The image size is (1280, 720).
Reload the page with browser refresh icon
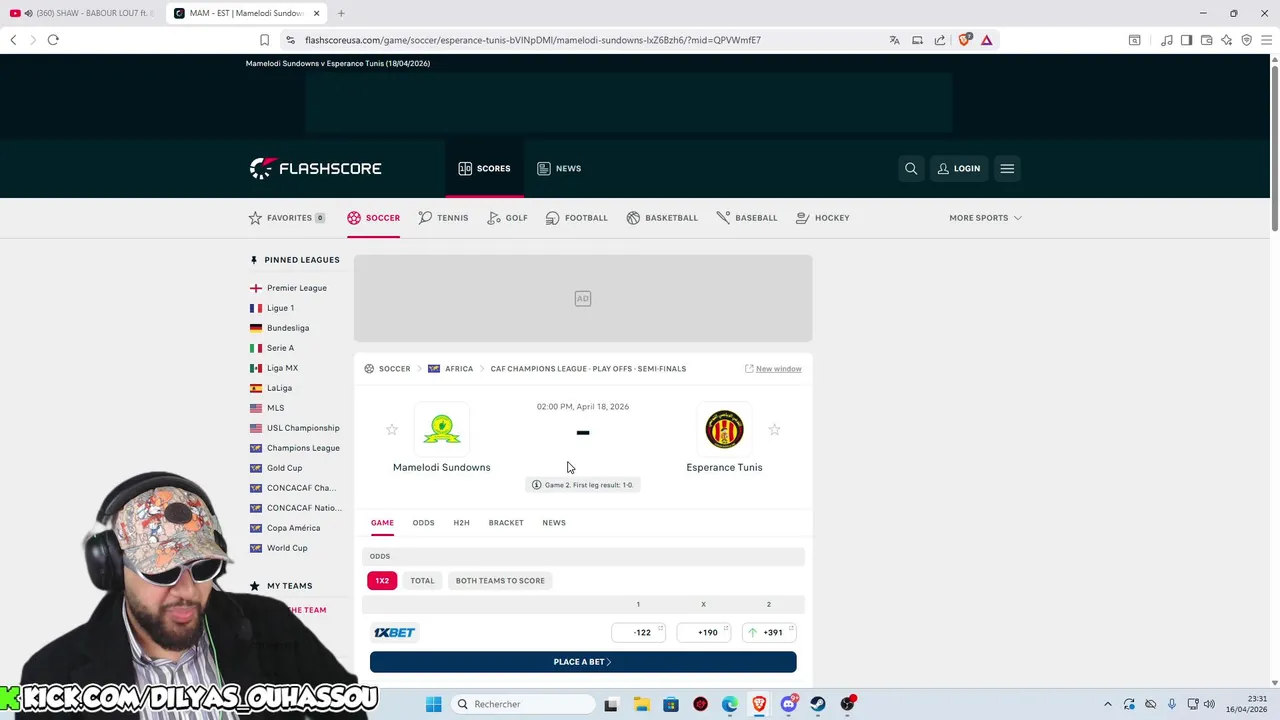[53, 40]
